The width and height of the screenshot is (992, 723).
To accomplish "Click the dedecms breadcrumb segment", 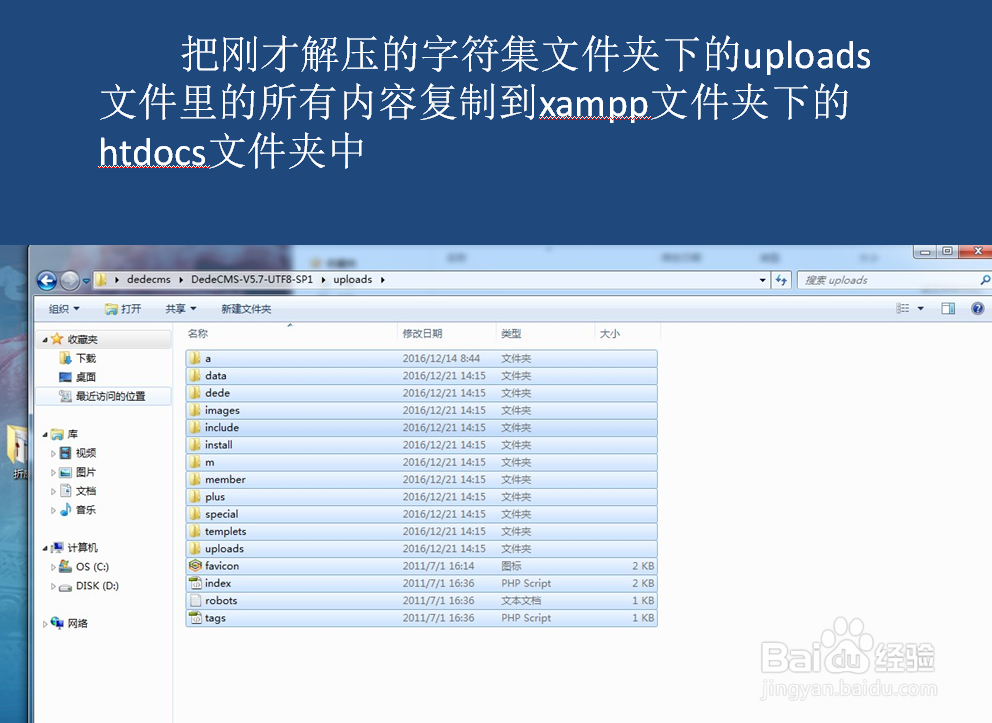I will point(149,280).
